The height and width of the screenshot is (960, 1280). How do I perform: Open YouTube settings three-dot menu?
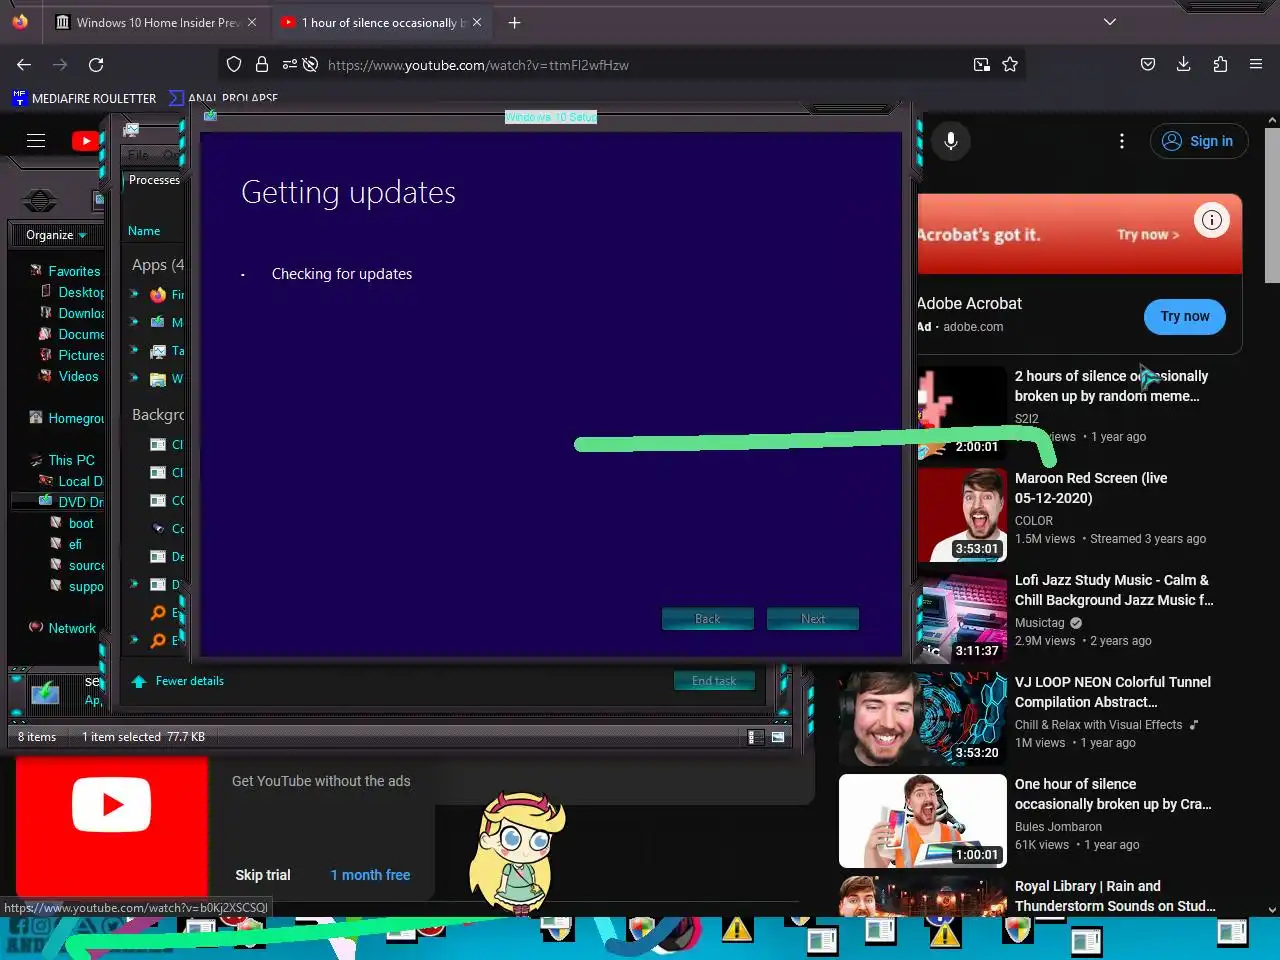1122,141
